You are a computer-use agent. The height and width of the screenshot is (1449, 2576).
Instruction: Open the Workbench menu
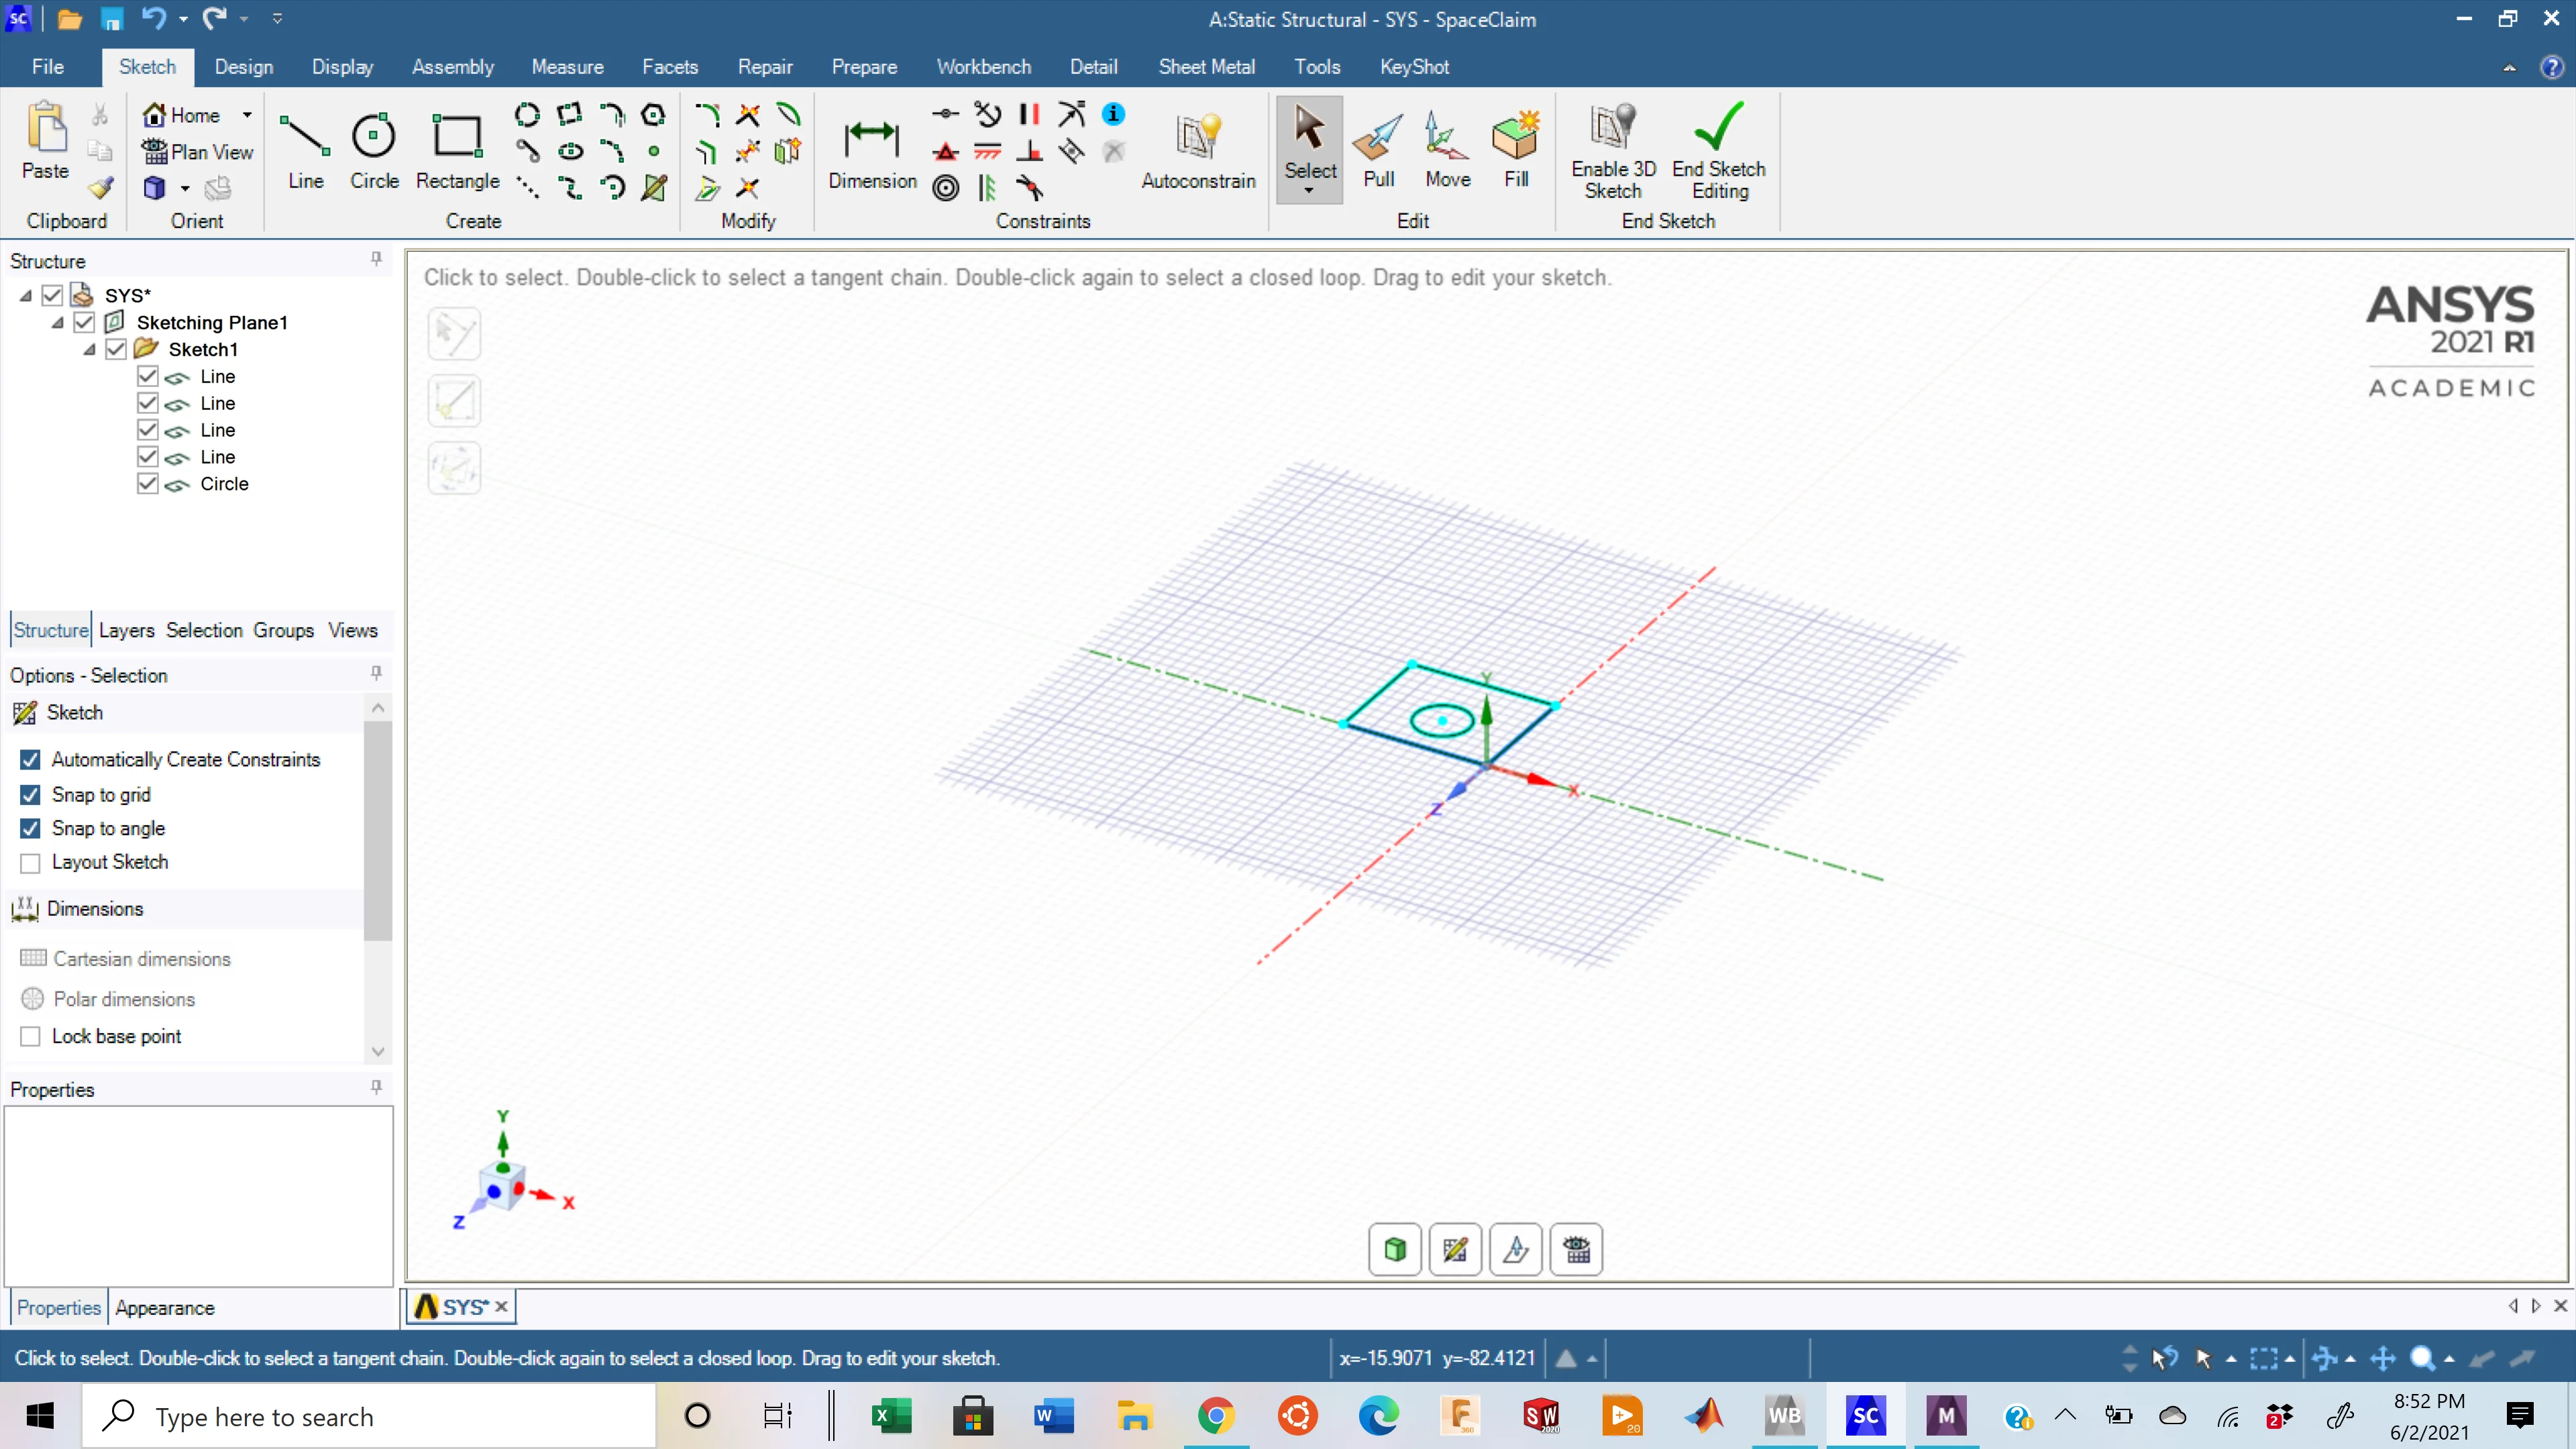click(x=984, y=66)
